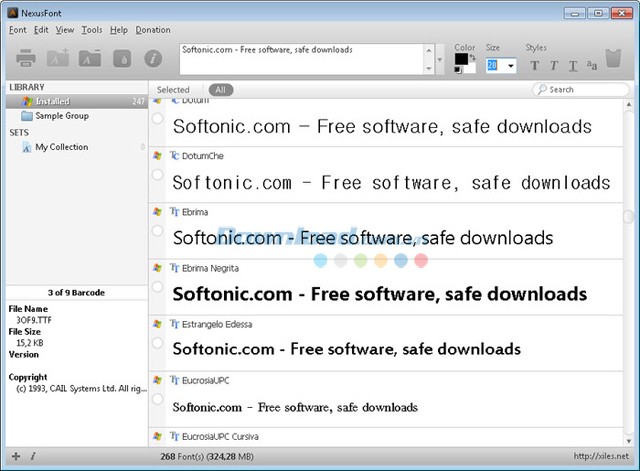Open the font size dropdown

point(511,66)
